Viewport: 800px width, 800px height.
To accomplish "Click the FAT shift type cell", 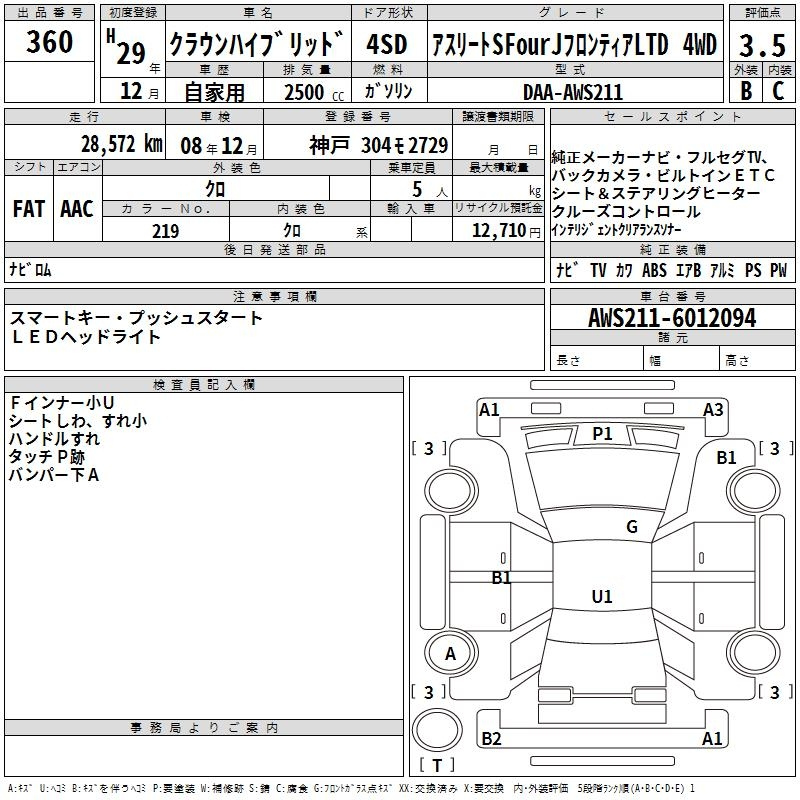I will pyautogui.click(x=28, y=209).
